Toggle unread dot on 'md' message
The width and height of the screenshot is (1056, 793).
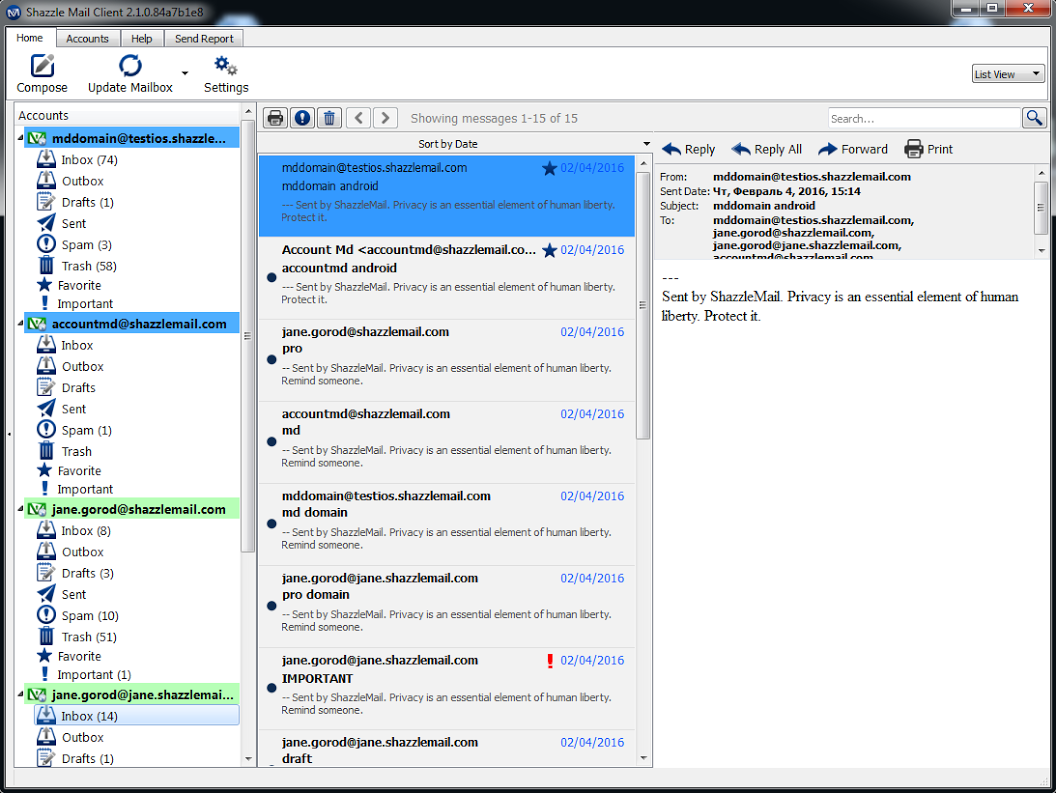(x=271, y=442)
